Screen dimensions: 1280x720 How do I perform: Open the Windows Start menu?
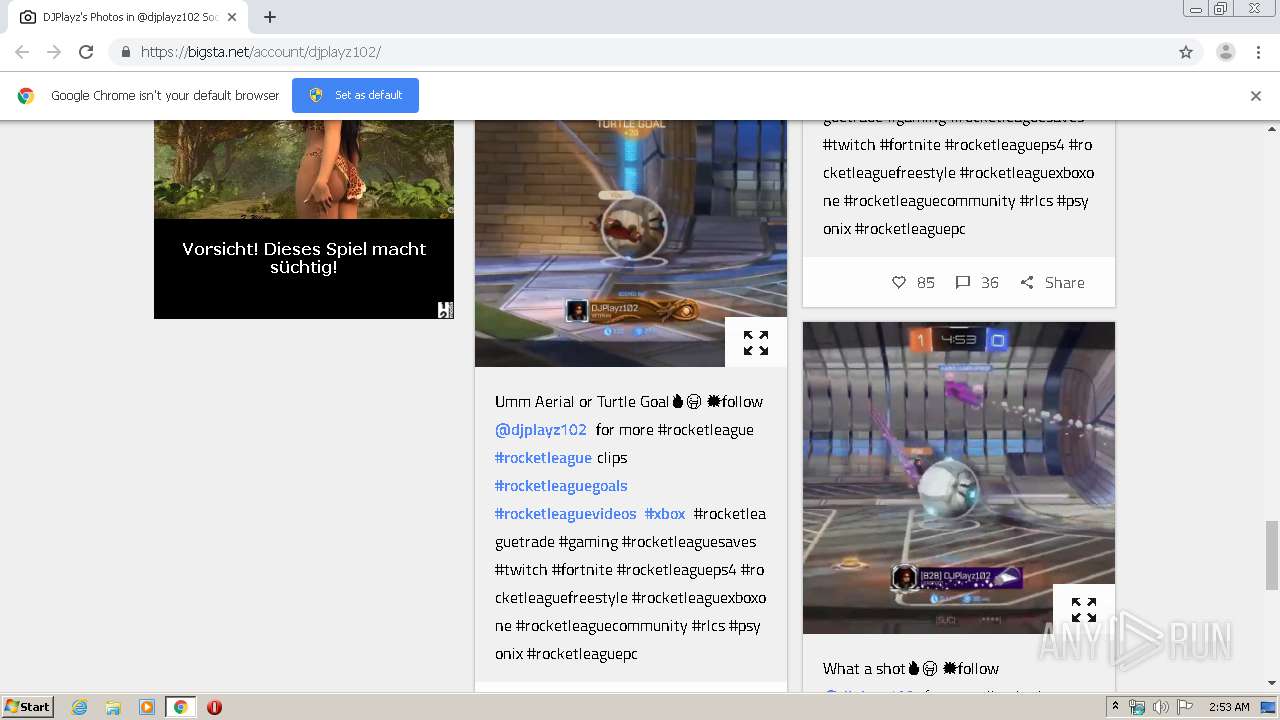point(28,707)
